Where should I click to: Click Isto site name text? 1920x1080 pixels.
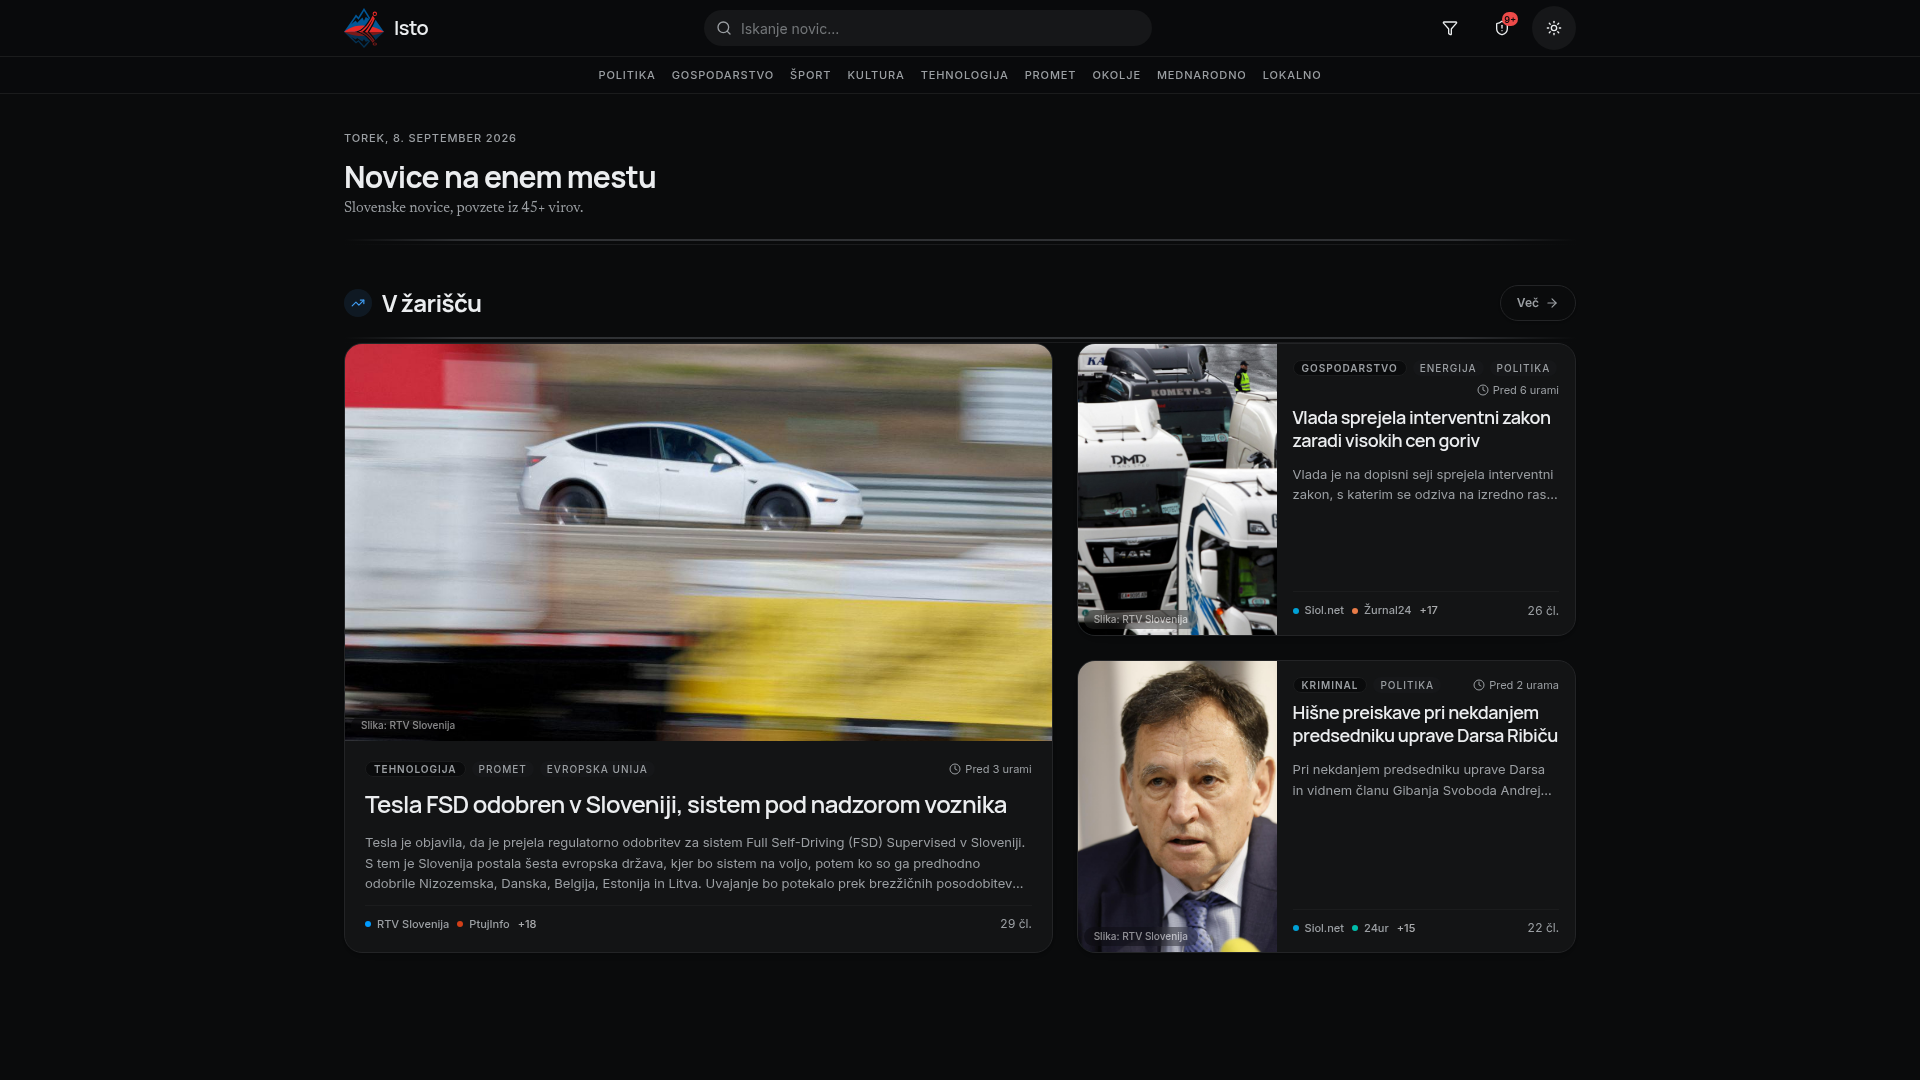[411, 28]
